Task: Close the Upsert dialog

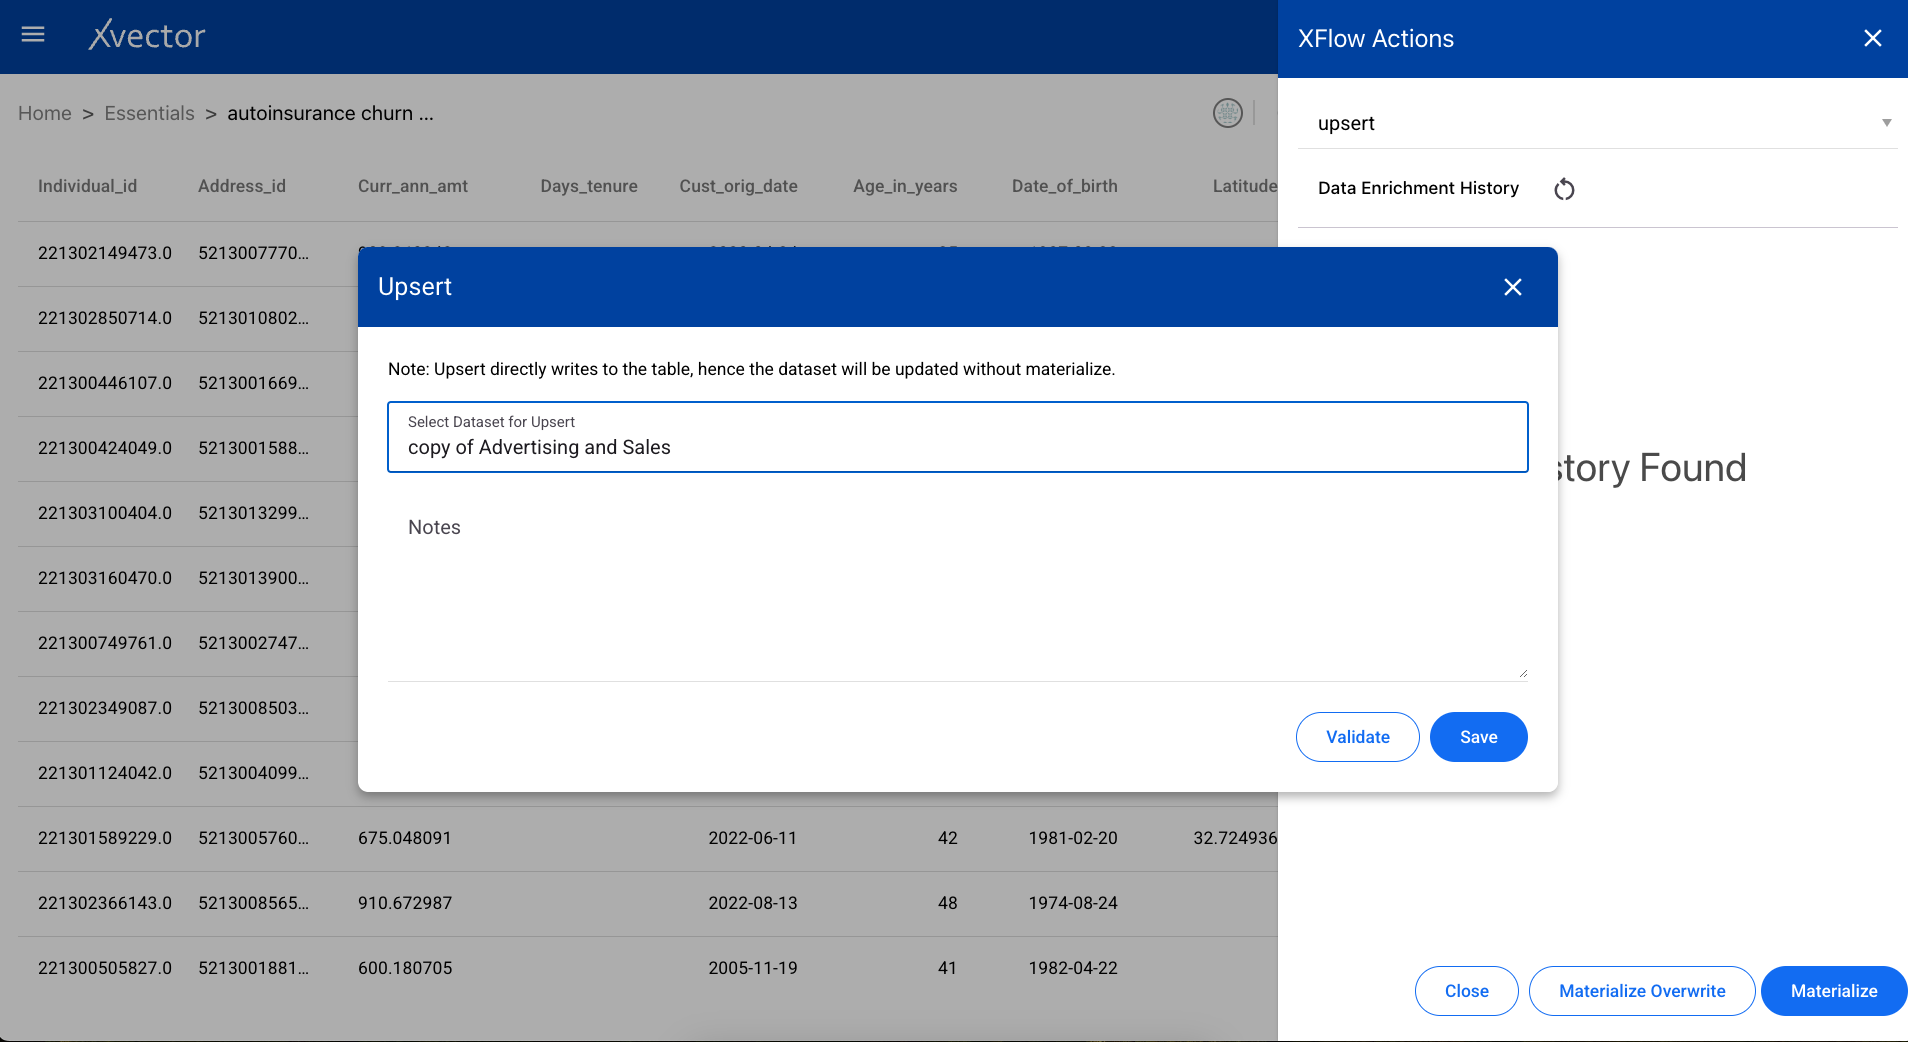Action: pyautogui.click(x=1513, y=287)
